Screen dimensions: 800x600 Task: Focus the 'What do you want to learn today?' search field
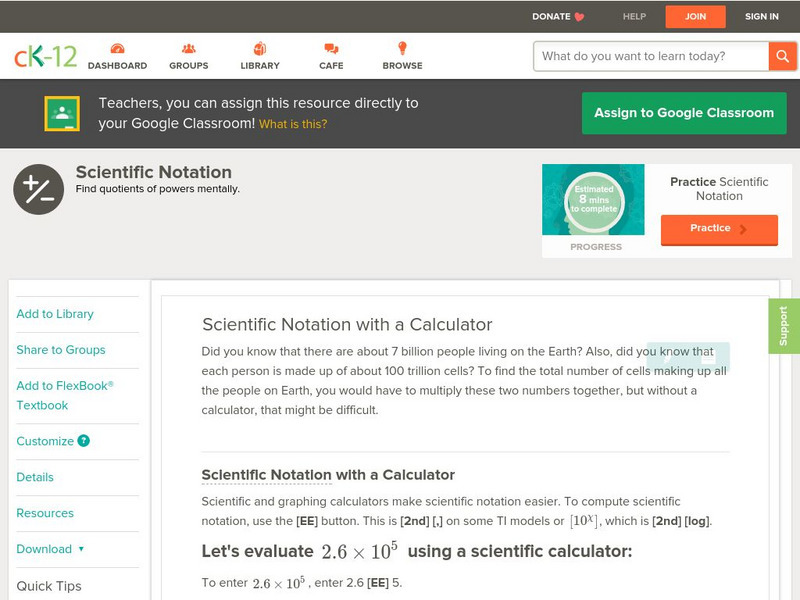coord(651,56)
